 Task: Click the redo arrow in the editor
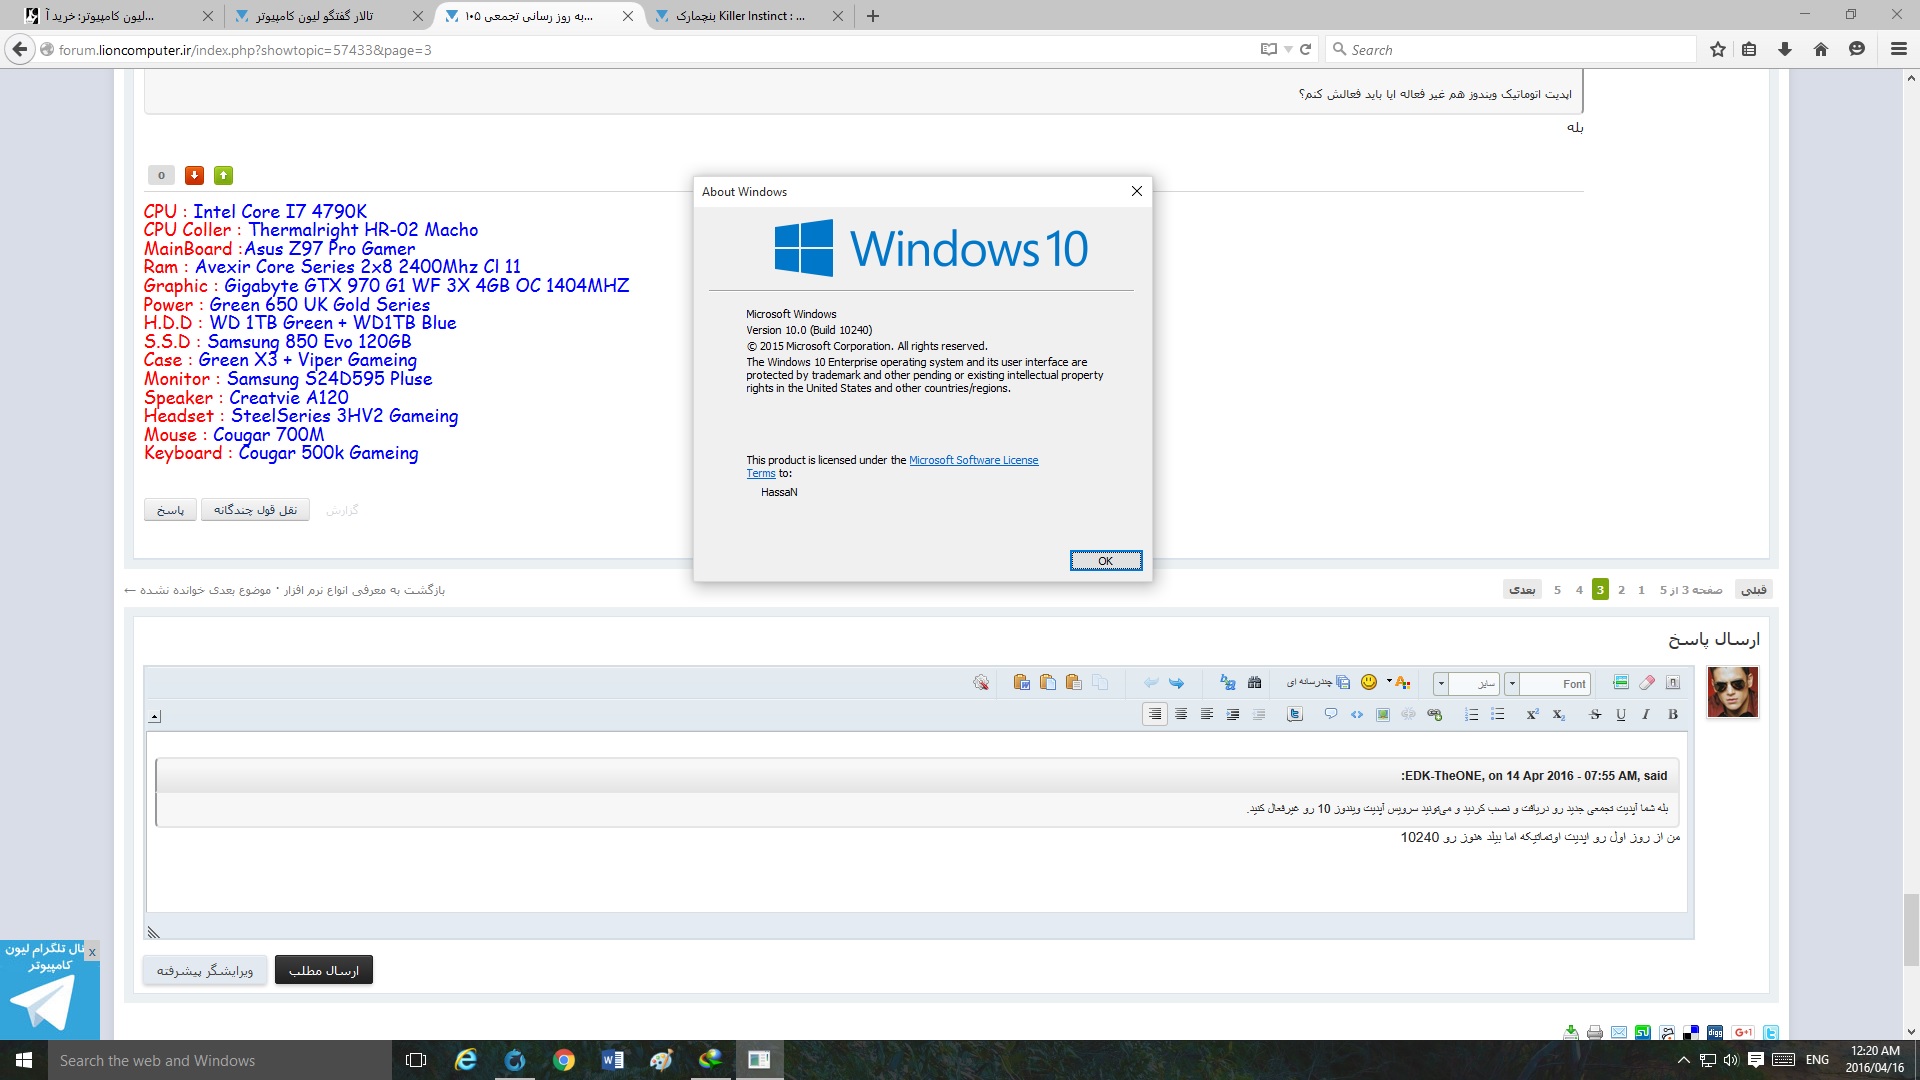(1176, 682)
